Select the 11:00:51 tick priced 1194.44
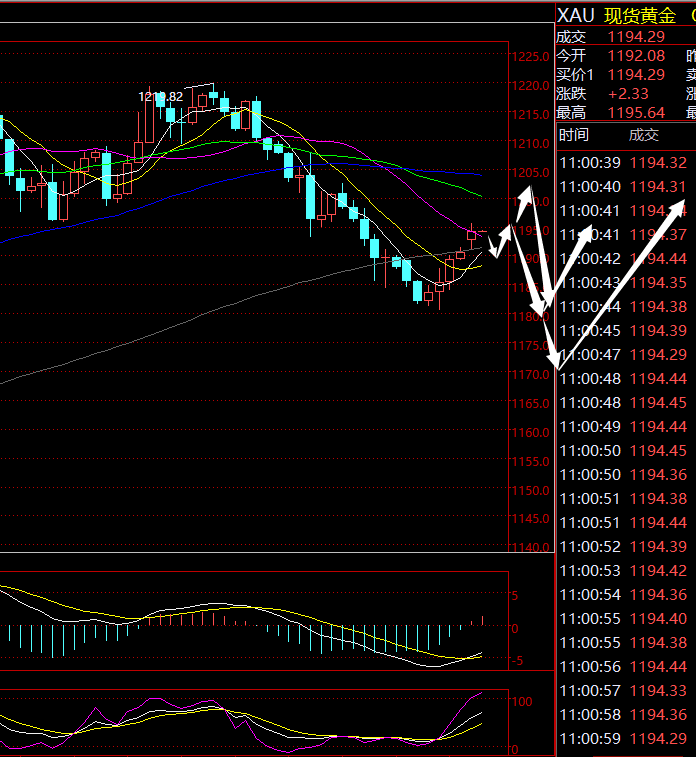This screenshot has width=696, height=757. point(623,523)
